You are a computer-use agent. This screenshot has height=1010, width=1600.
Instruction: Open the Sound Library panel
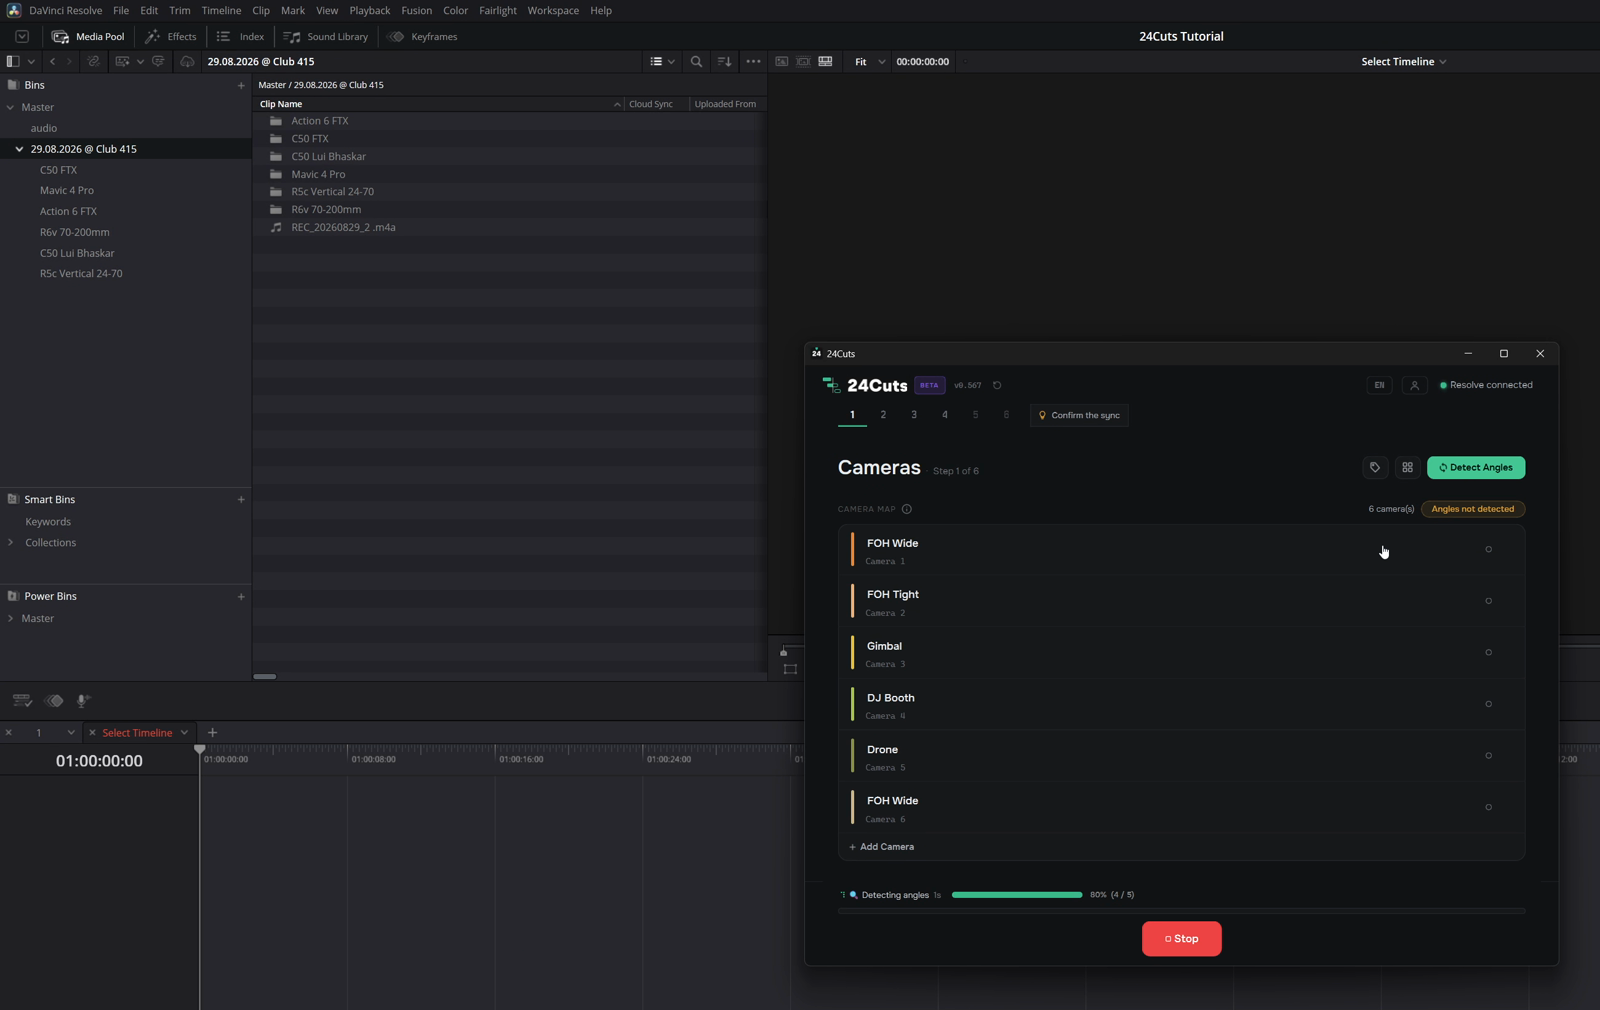pos(326,37)
